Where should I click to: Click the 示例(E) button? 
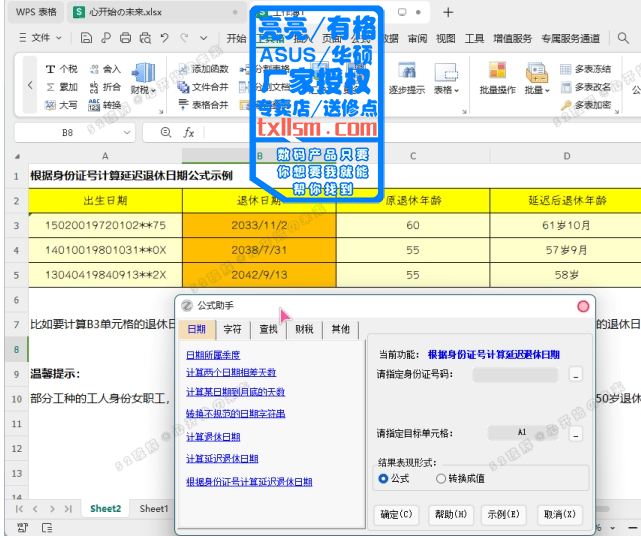[504, 515]
